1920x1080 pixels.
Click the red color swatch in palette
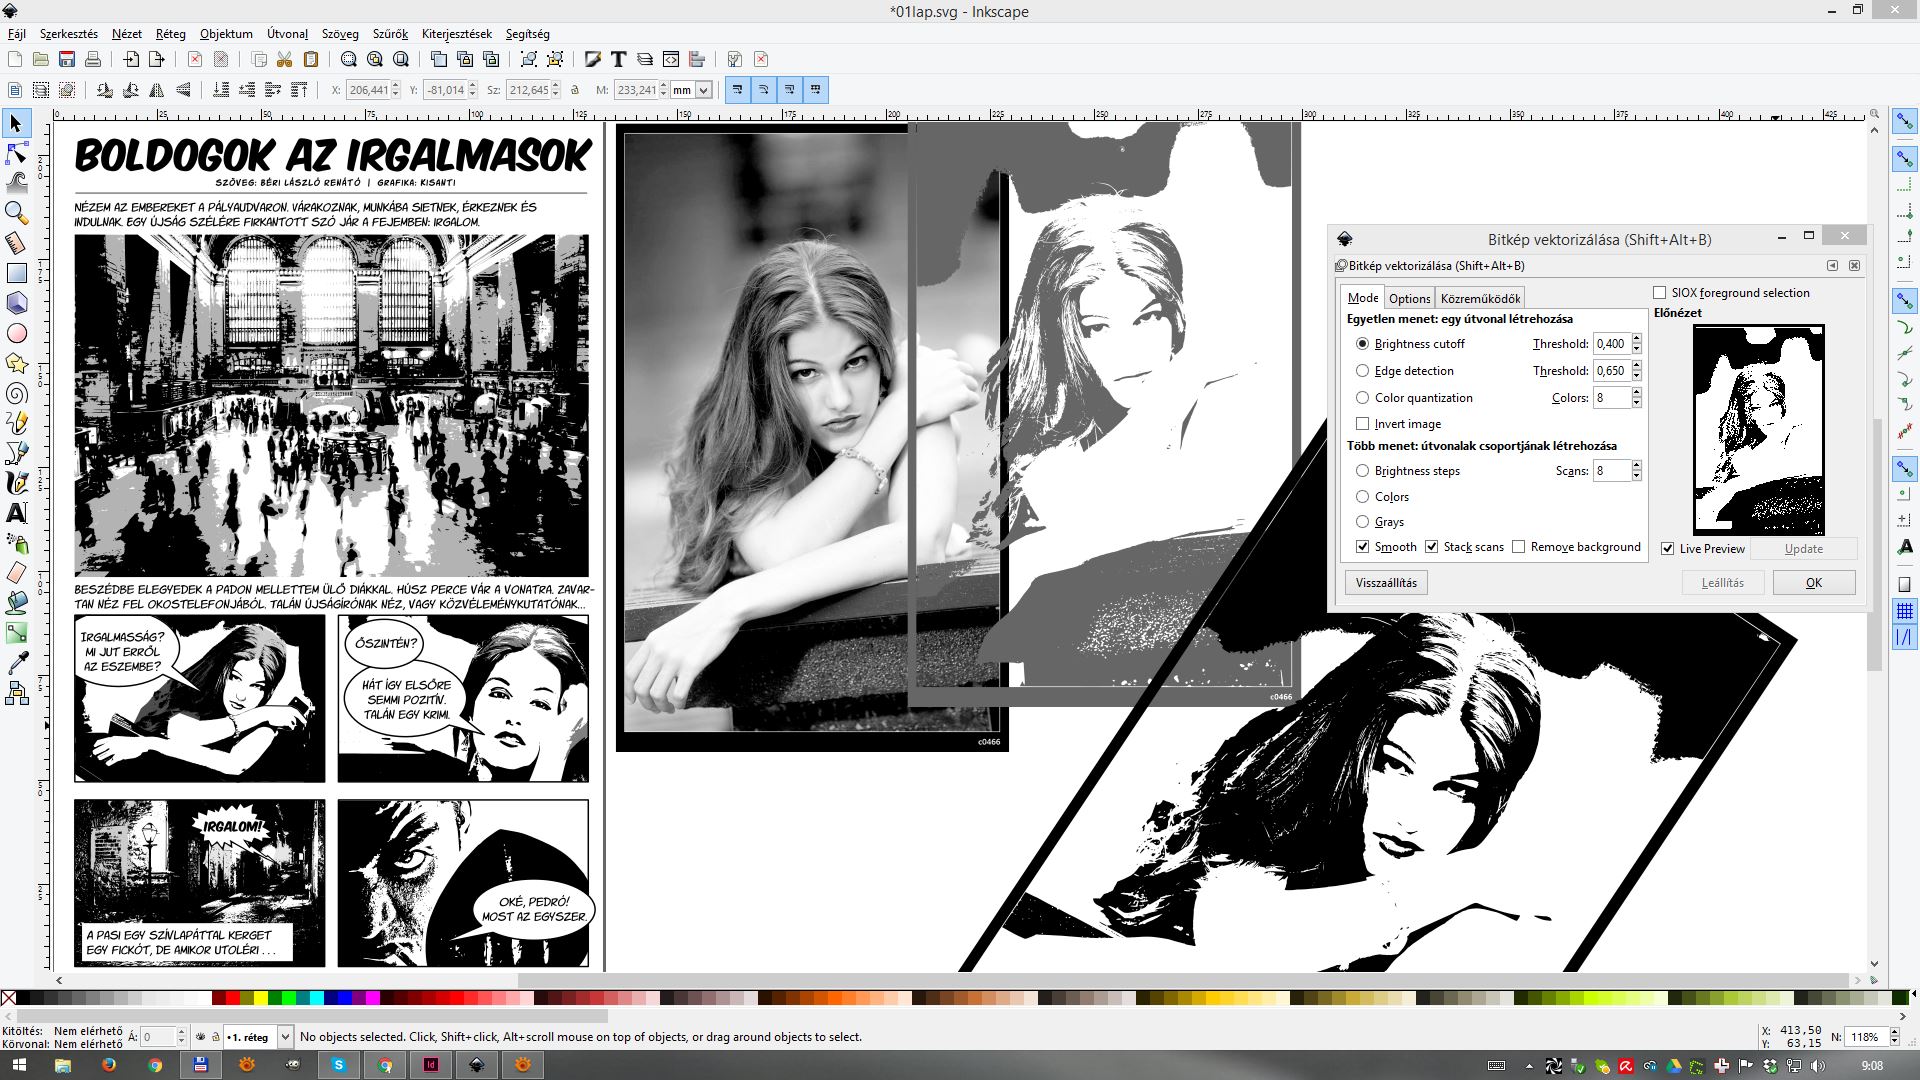[233, 998]
